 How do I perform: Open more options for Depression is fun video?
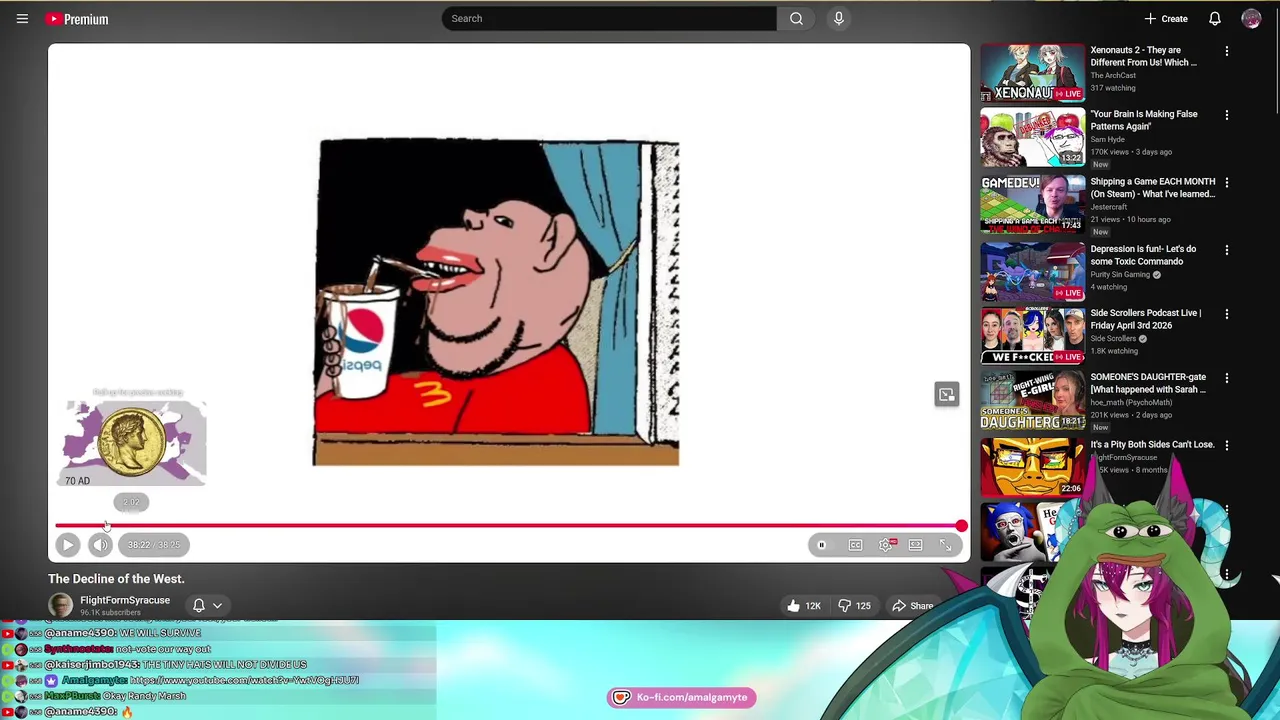coord(1227,250)
